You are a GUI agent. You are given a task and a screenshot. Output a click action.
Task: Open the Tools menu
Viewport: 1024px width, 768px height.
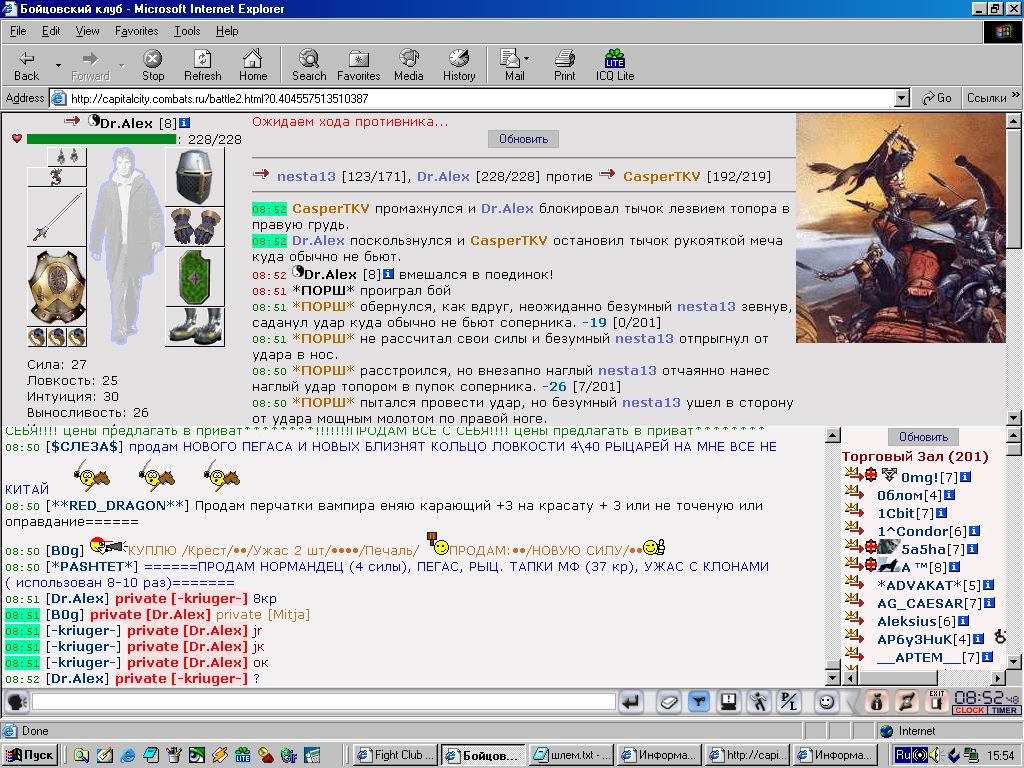pos(187,31)
